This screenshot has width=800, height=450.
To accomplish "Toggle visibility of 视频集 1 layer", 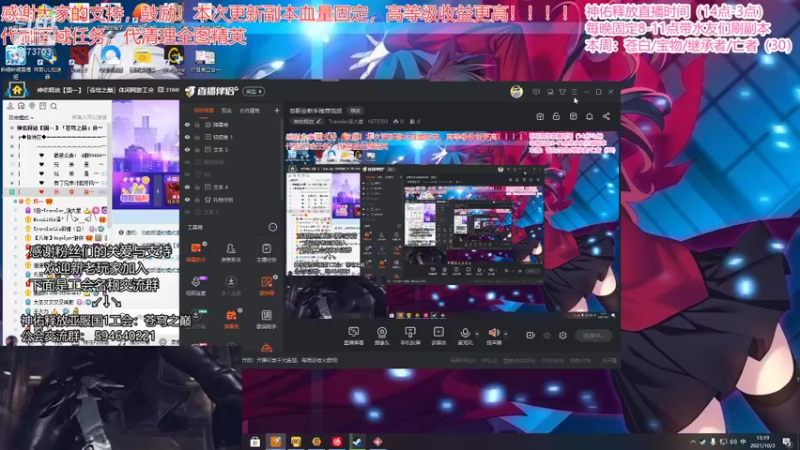I will [187, 137].
